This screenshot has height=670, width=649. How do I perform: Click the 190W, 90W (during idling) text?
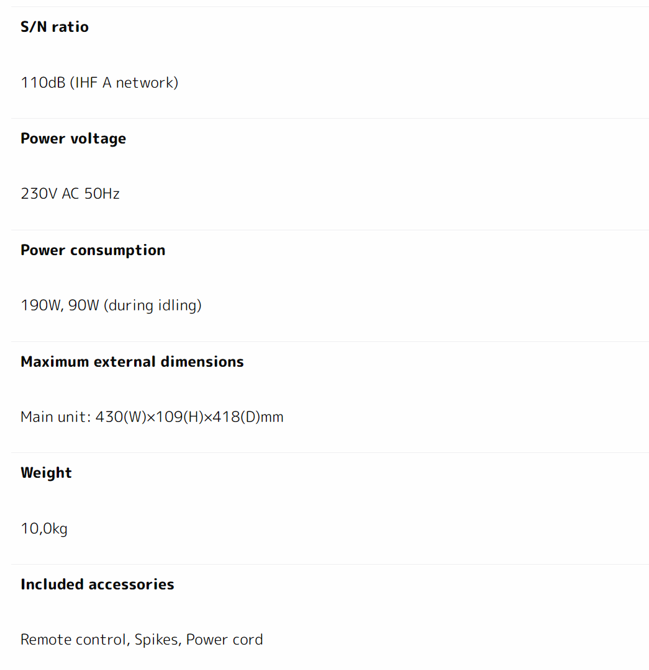coord(111,306)
